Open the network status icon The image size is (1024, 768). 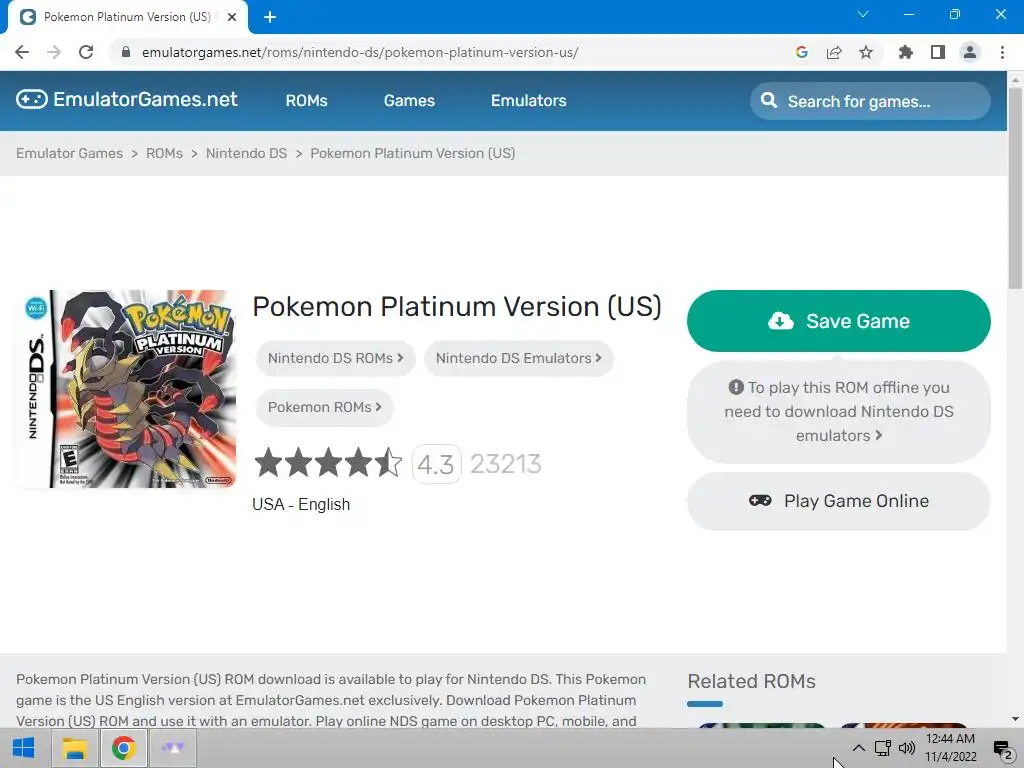(883, 748)
